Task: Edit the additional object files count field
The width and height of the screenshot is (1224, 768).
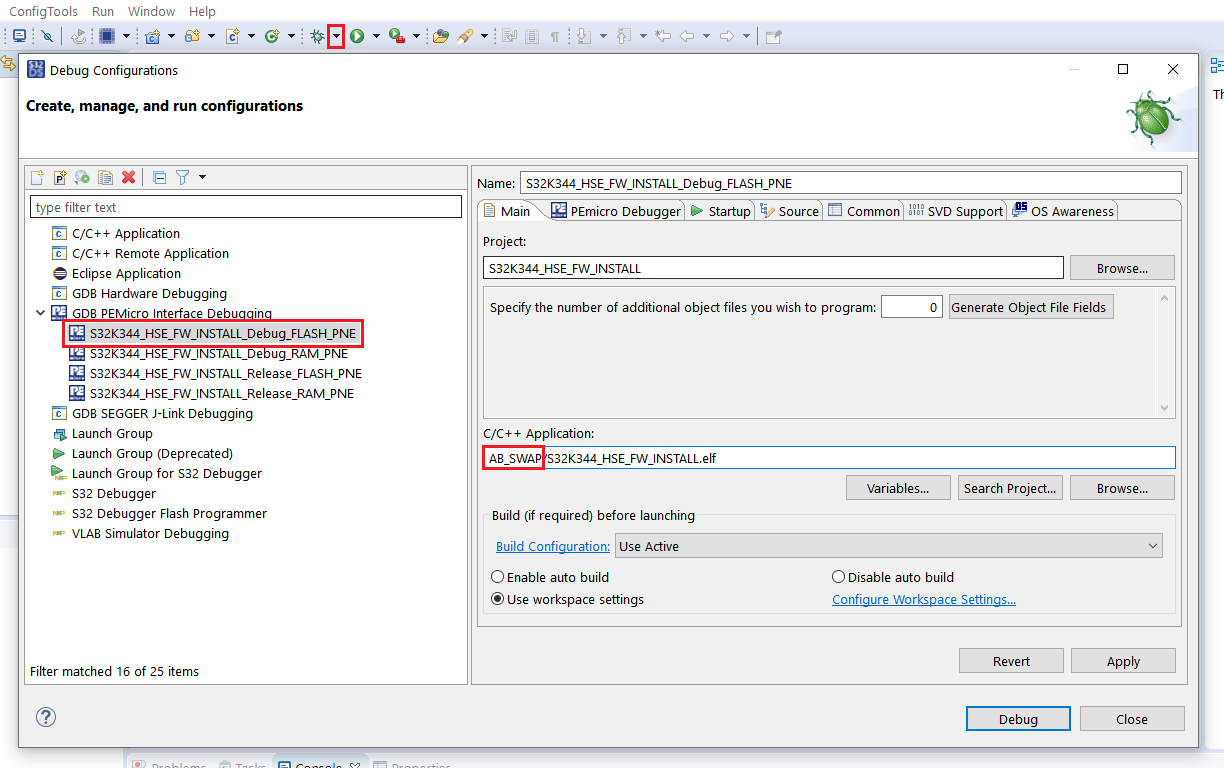Action: [911, 306]
